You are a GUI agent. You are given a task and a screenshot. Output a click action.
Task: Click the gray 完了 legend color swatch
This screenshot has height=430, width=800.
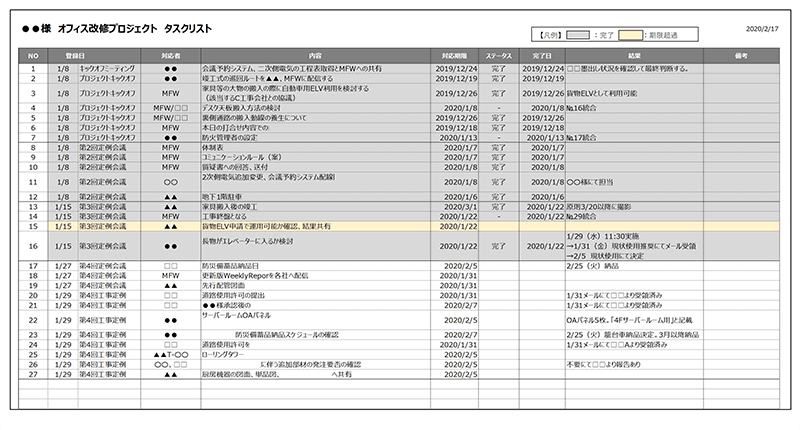(x=581, y=33)
